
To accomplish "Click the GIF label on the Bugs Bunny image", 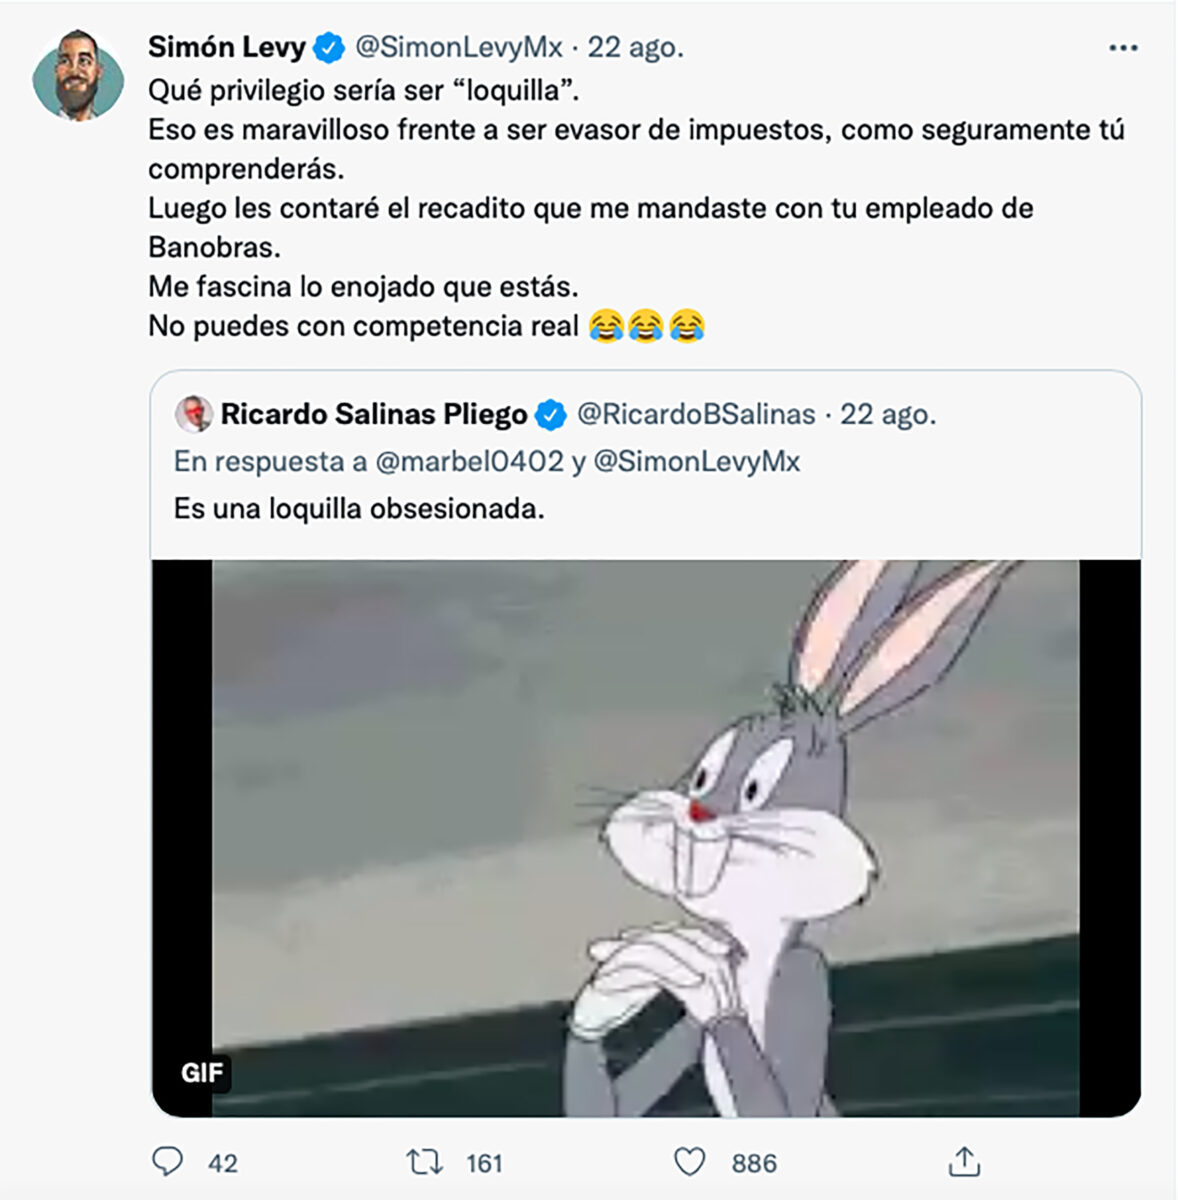I will coord(203,1075).
